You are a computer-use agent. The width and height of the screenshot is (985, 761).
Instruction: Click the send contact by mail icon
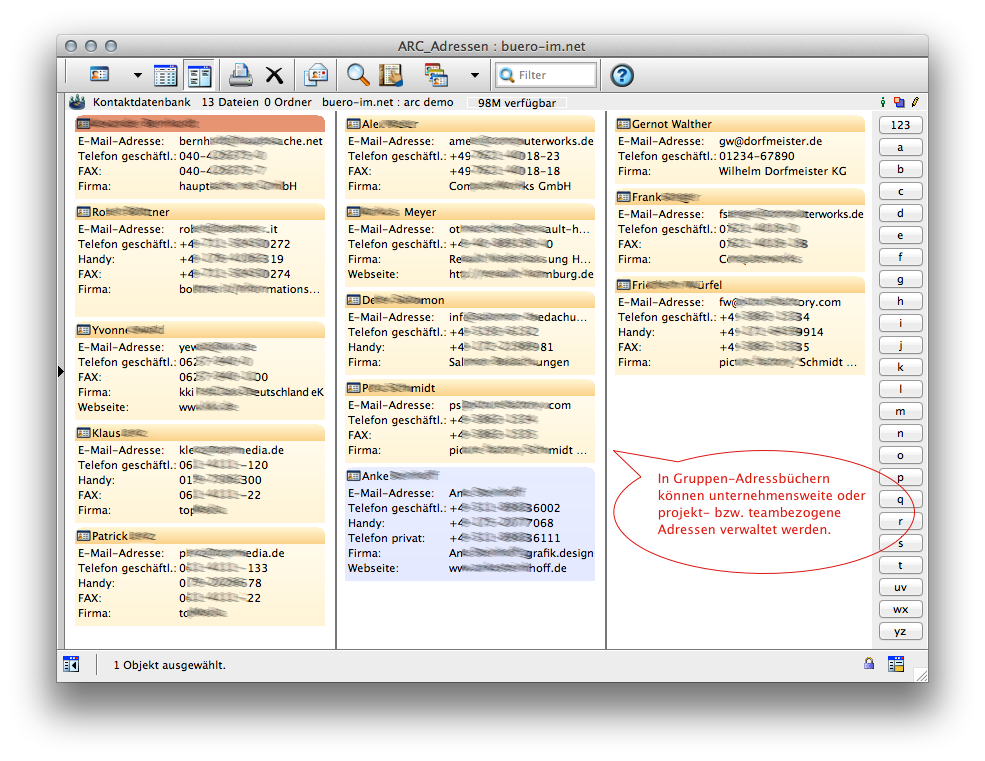[x=316, y=75]
